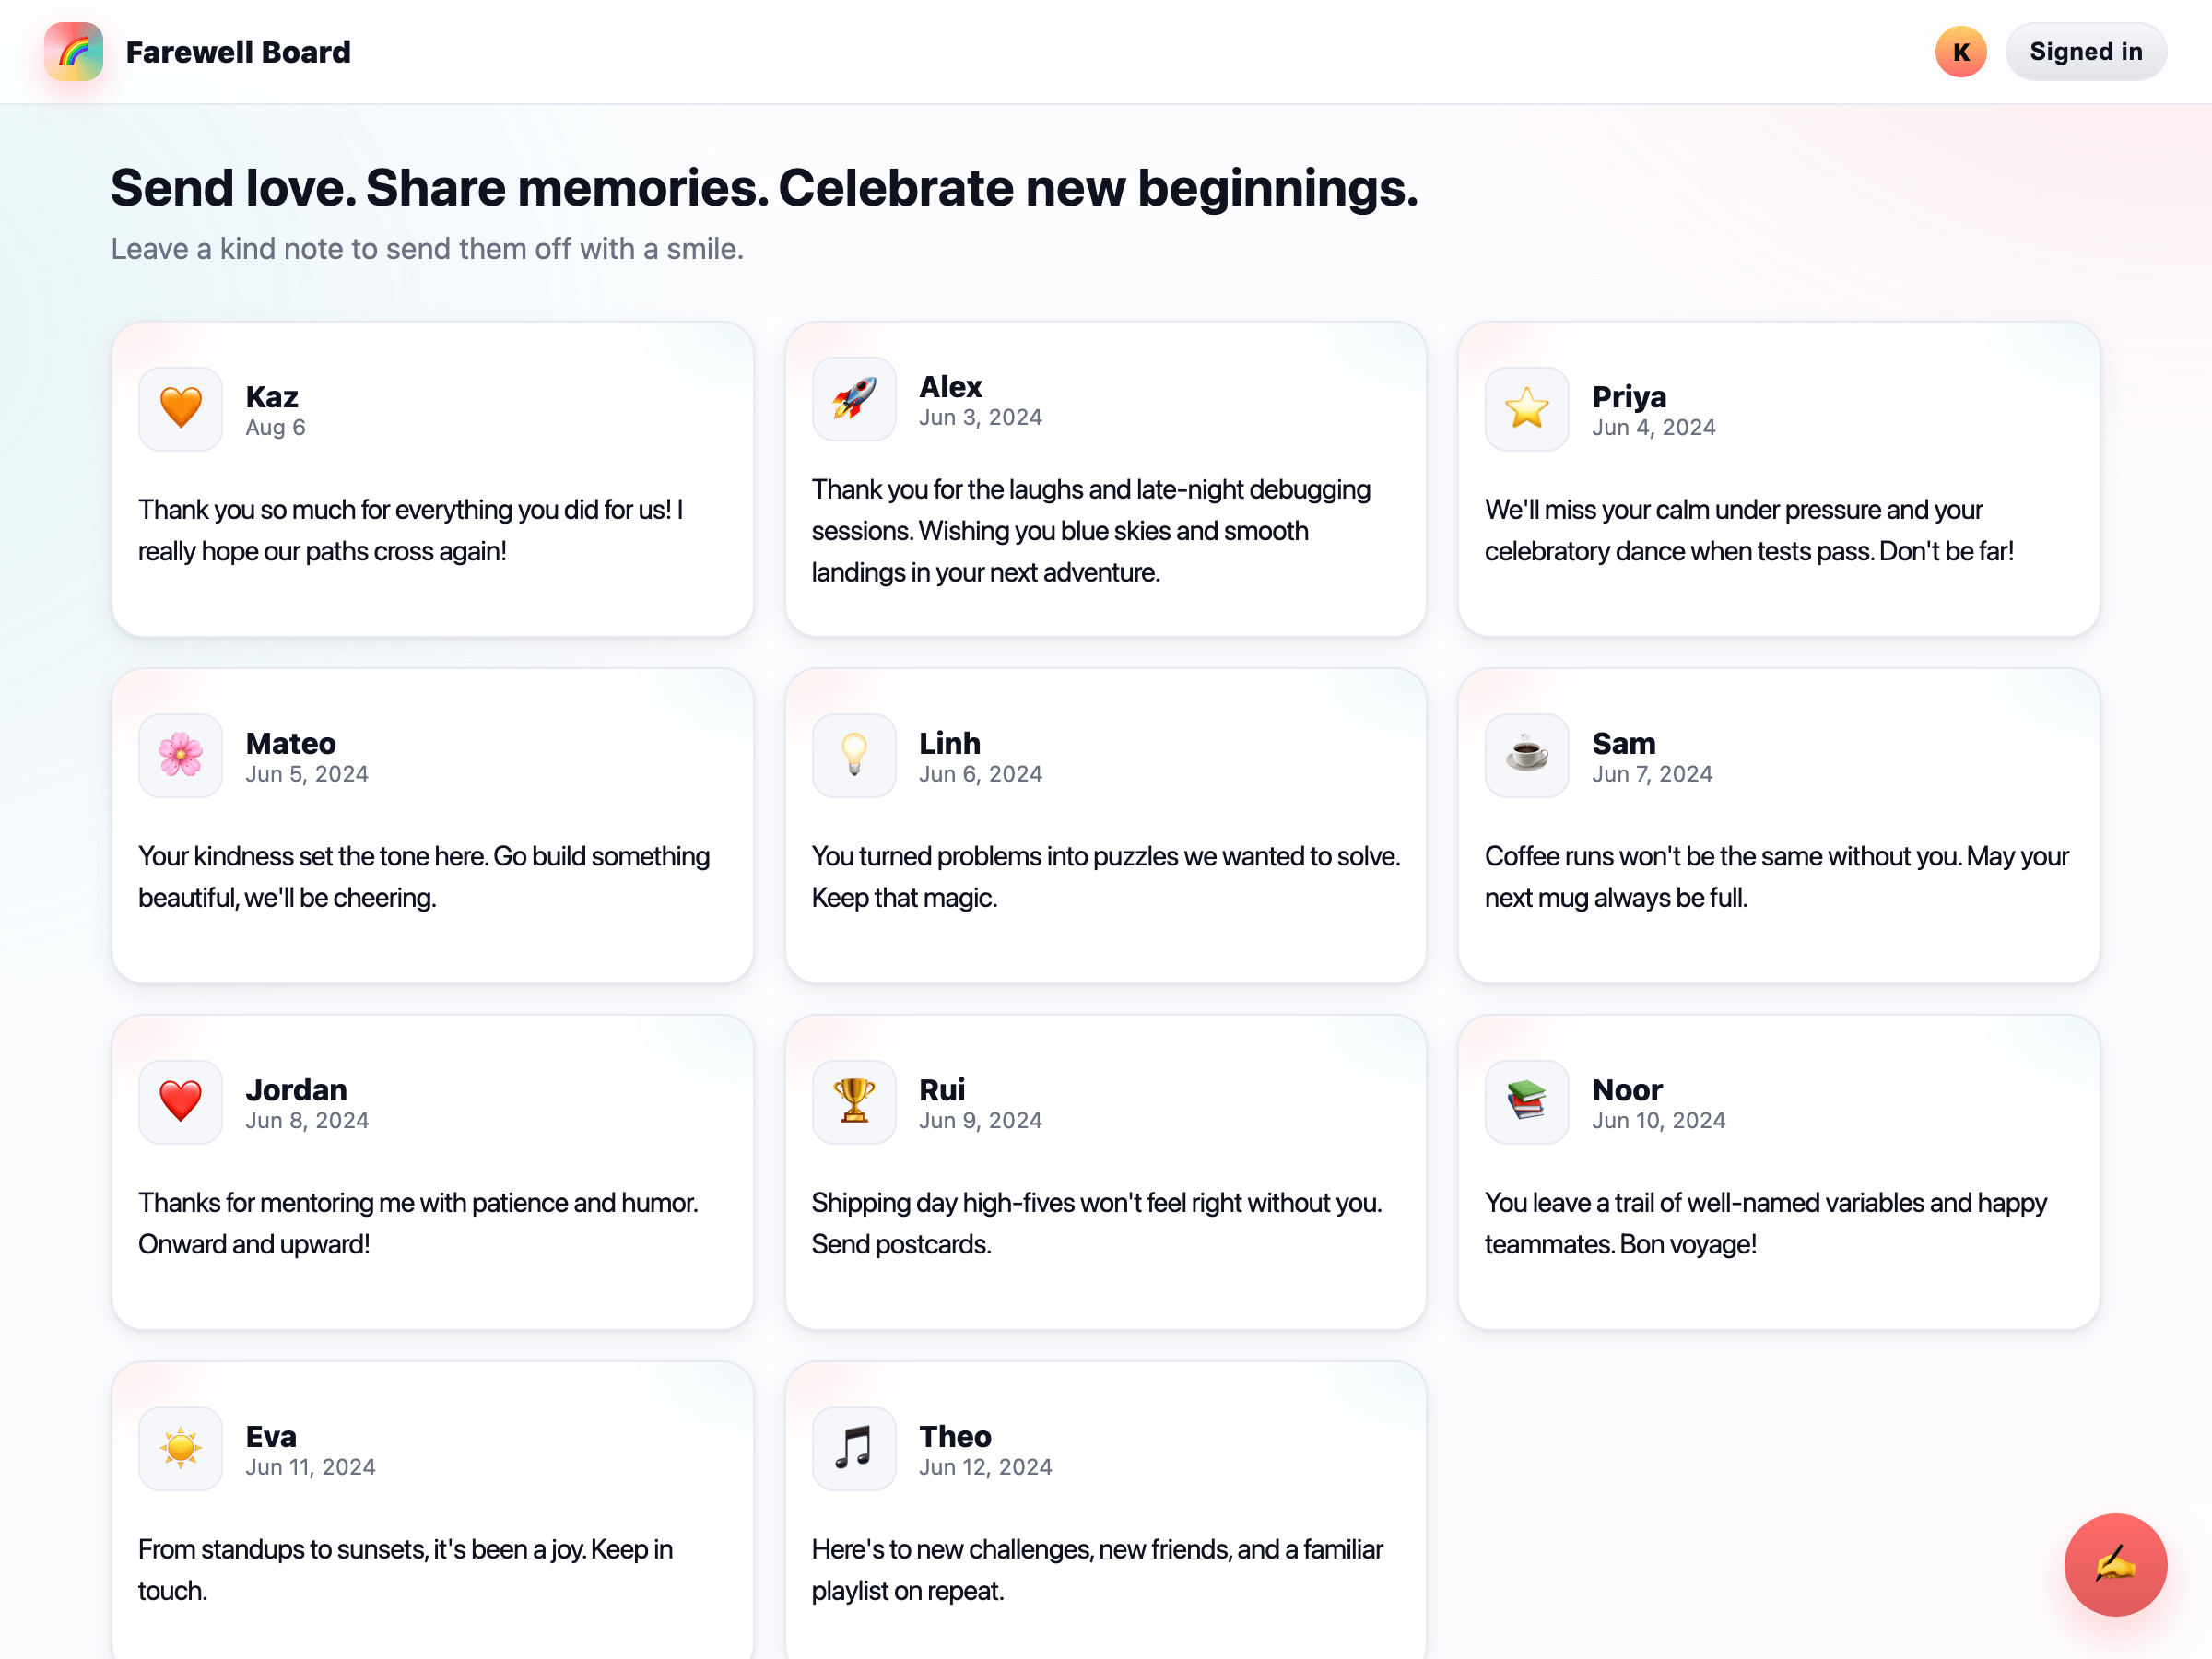
Task: Click the red heart icon on Jordan's note
Action: pyautogui.click(x=181, y=1101)
